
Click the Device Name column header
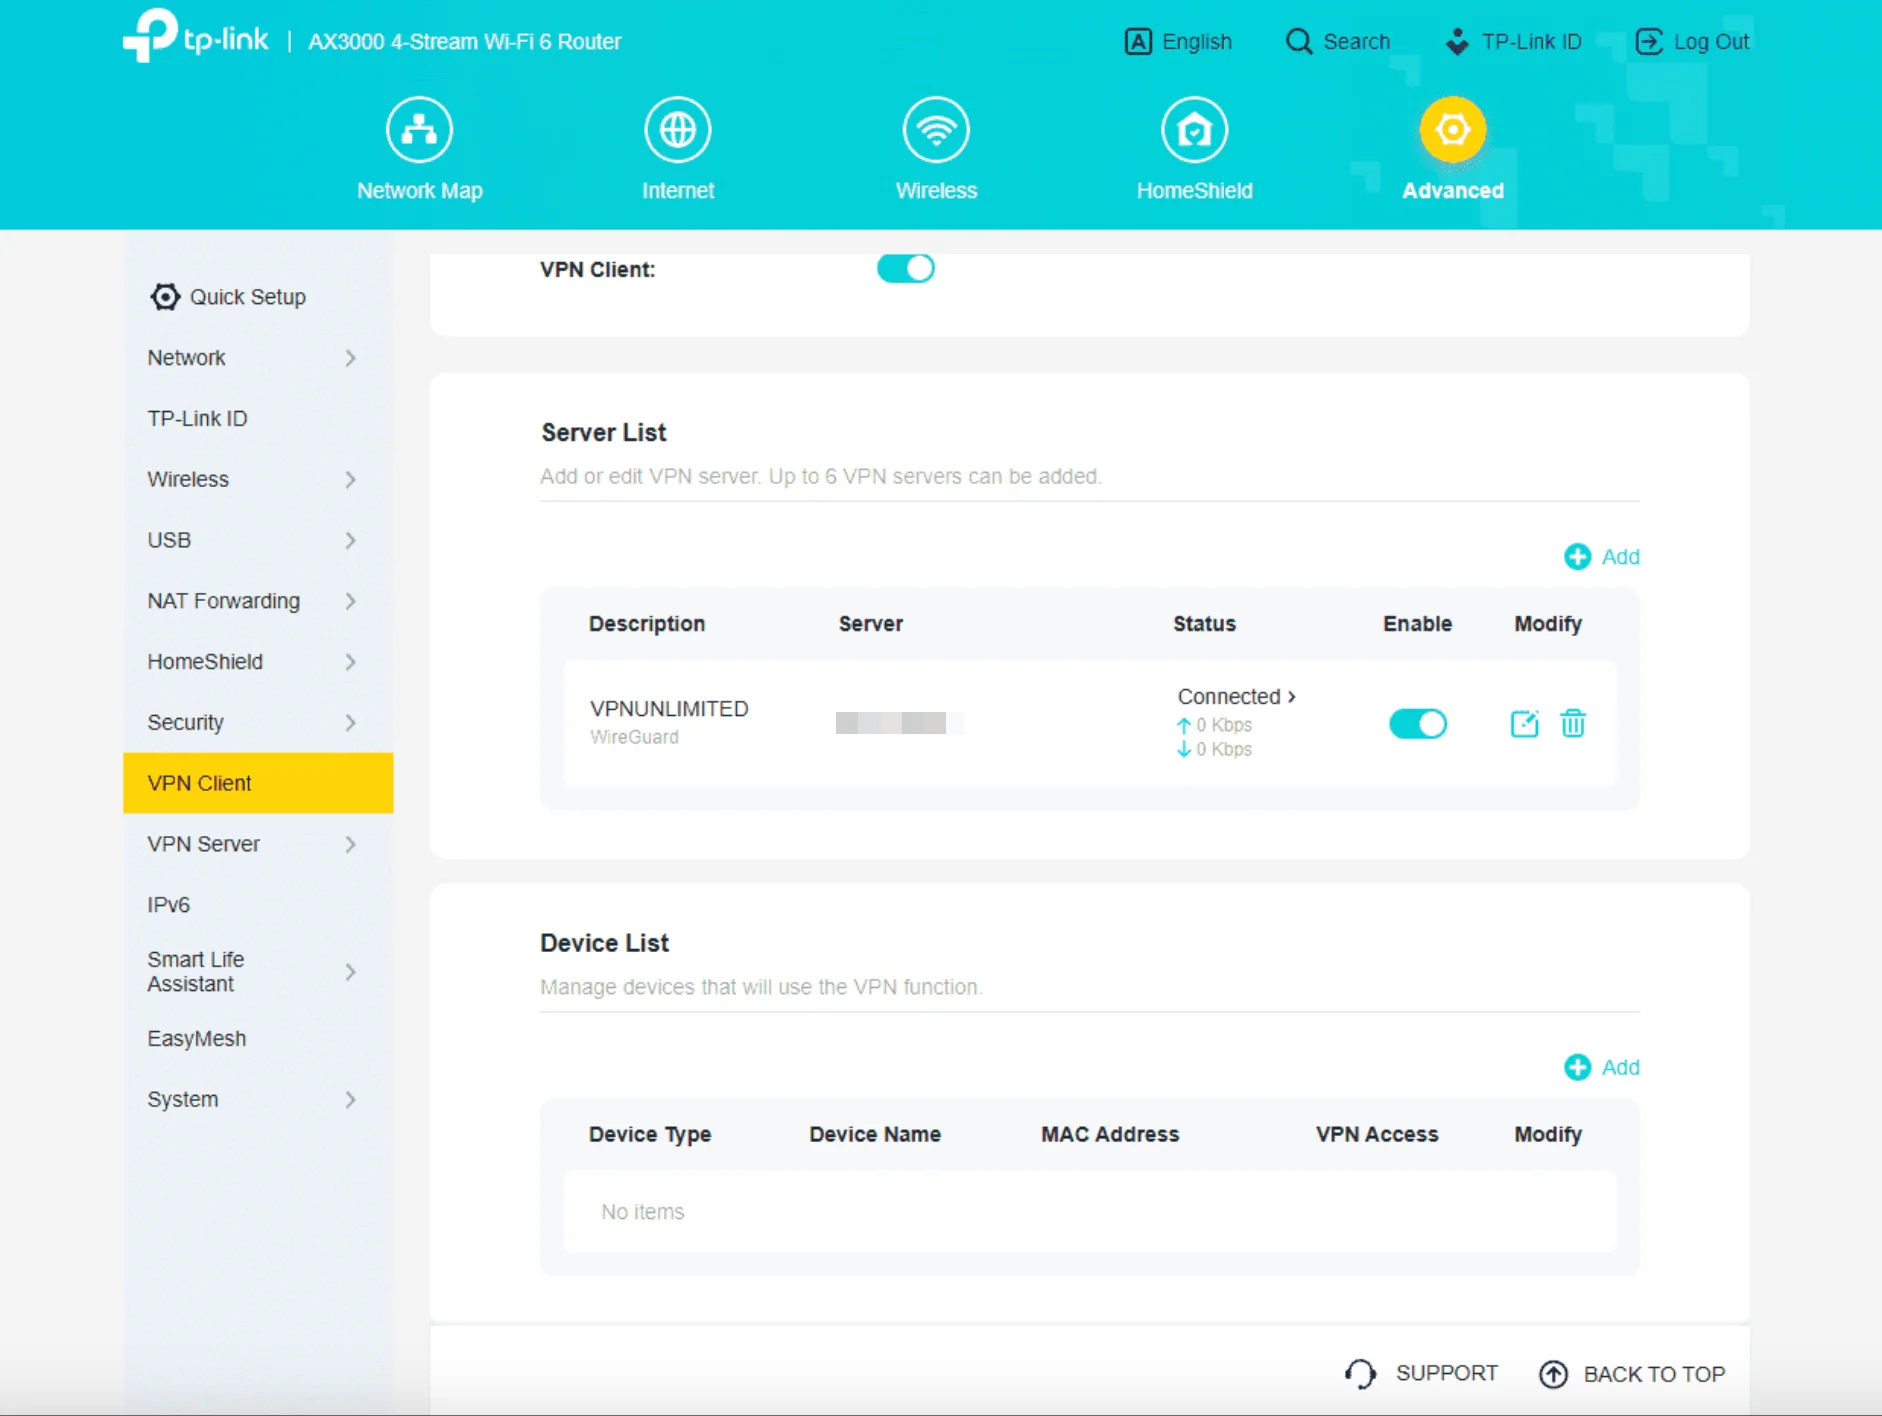(875, 1135)
